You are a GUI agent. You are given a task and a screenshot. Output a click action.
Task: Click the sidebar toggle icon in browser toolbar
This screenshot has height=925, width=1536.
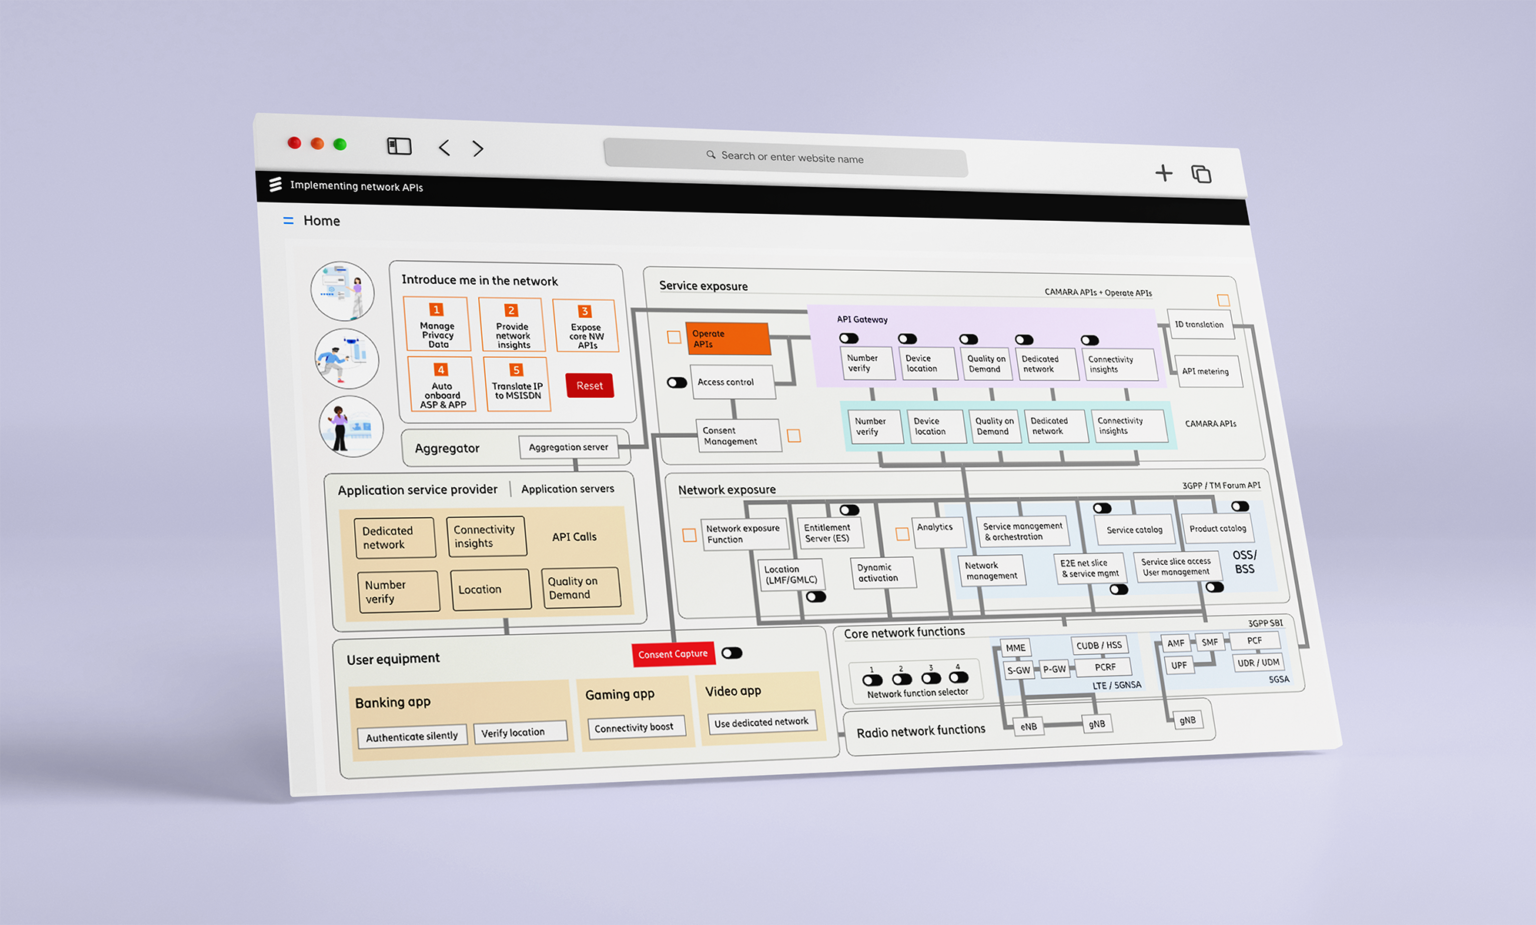tap(399, 147)
